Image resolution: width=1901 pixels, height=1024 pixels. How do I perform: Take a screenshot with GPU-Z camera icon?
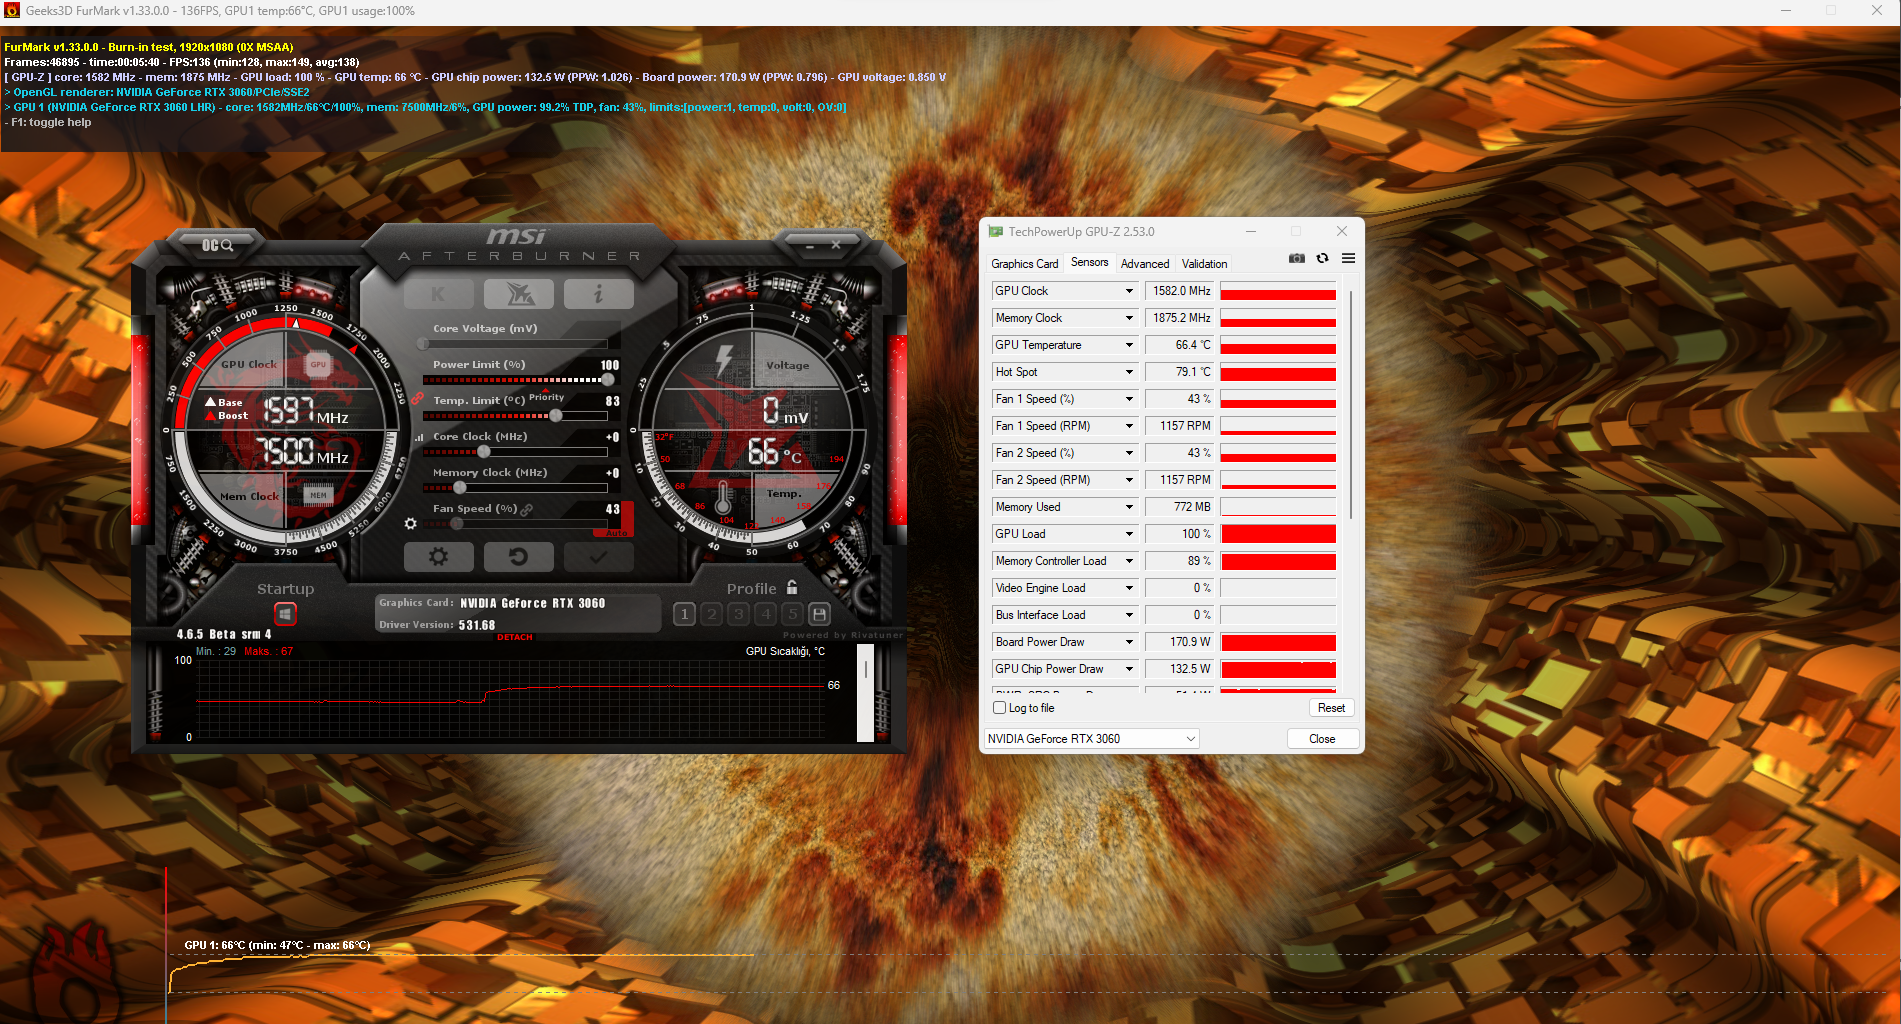click(1297, 258)
